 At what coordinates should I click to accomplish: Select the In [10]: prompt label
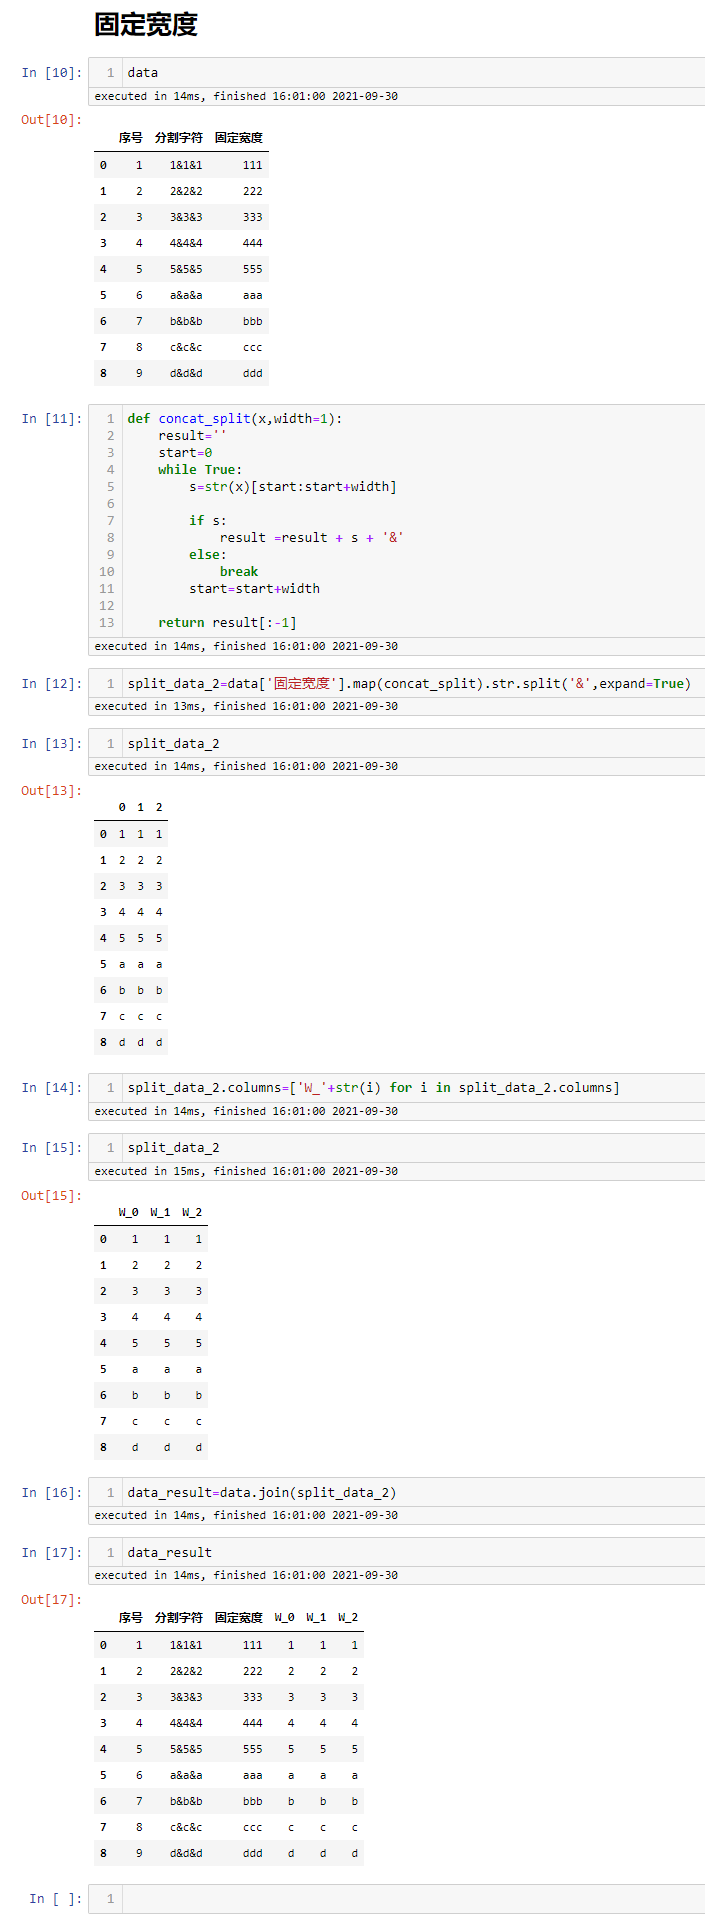click(x=52, y=72)
